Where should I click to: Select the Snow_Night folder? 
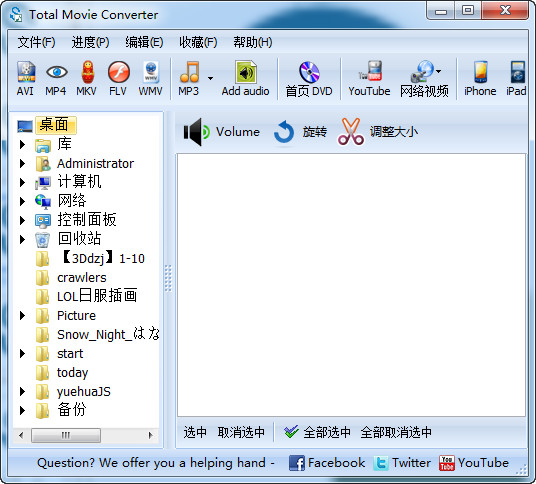108,334
